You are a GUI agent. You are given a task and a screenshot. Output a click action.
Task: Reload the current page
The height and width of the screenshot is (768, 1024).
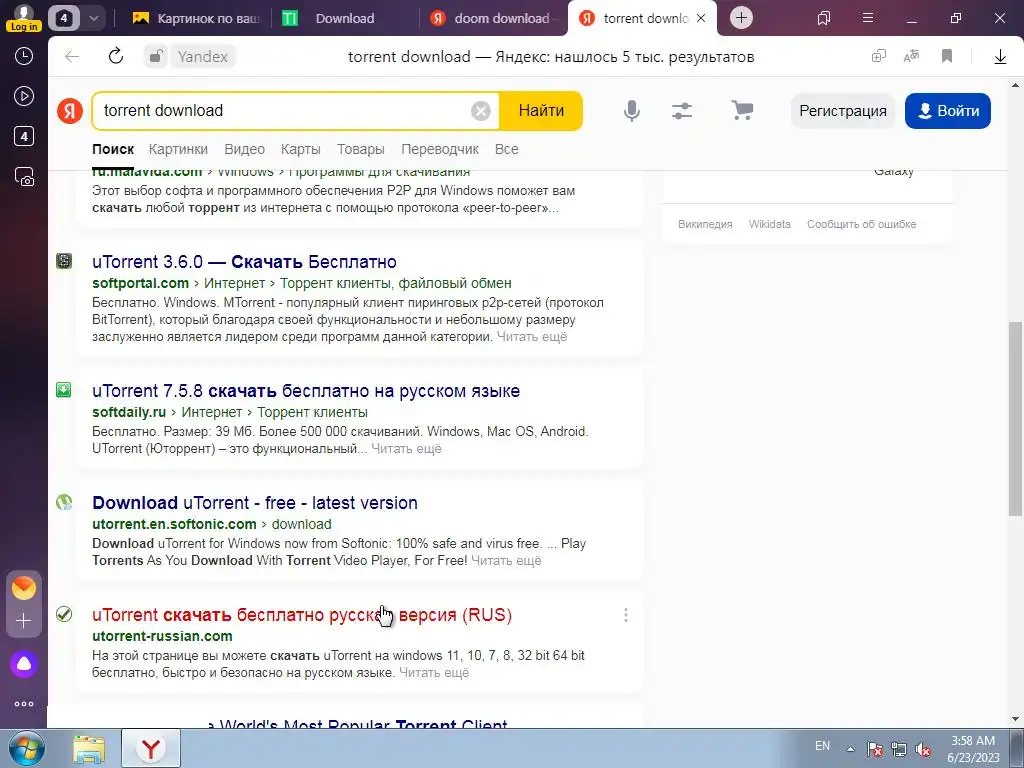click(x=116, y=56)
